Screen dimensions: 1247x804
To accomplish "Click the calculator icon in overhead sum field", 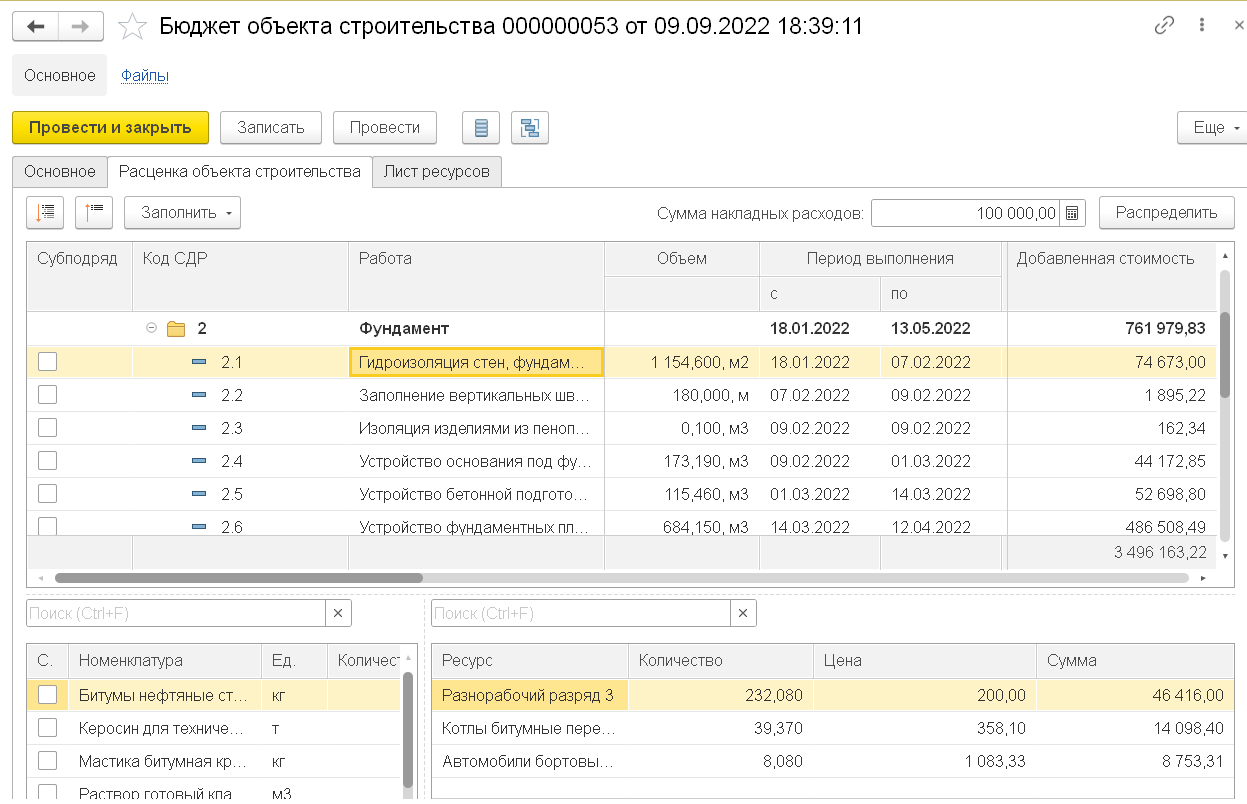I will click(x=1072, y=213).
